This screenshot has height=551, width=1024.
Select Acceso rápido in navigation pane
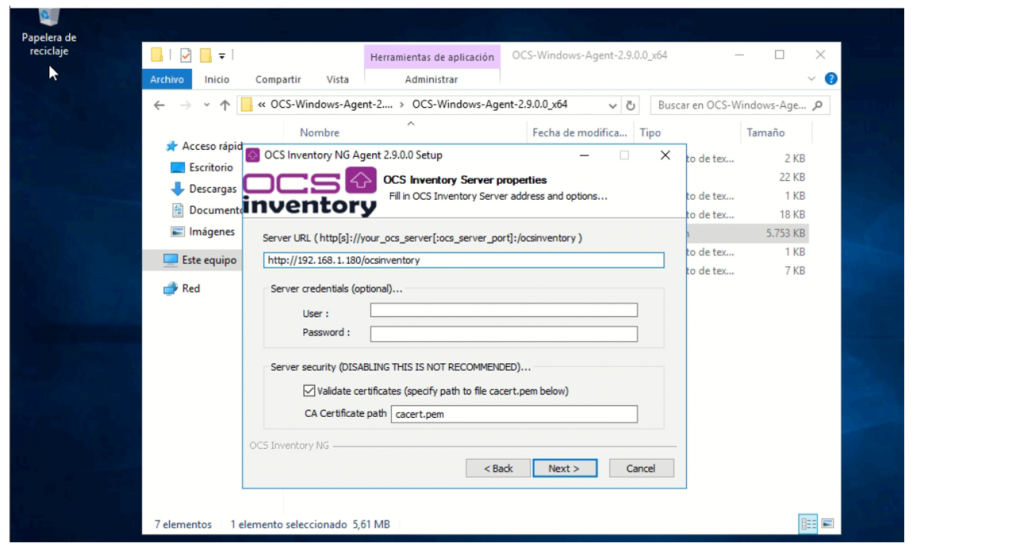[204, 146]
